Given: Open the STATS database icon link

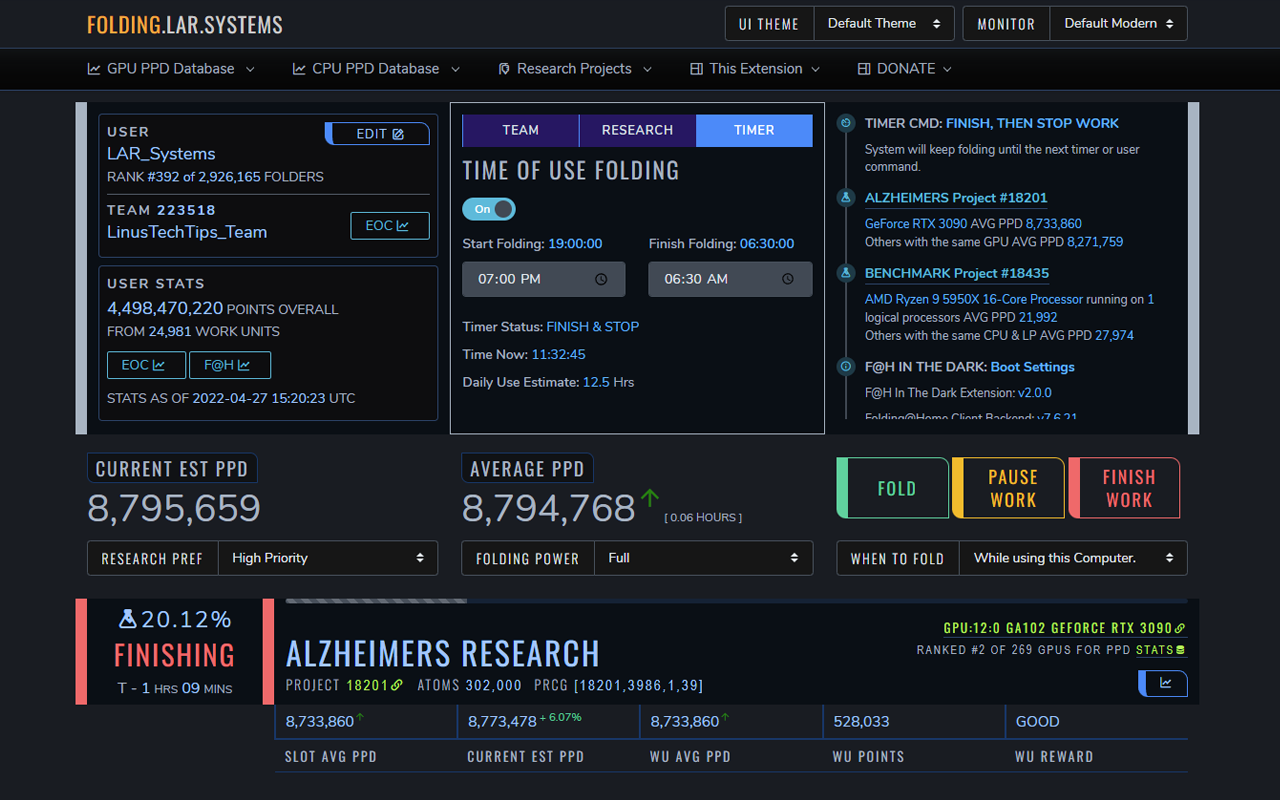Looking at the screenshot, I should [x=1180, y=650].
